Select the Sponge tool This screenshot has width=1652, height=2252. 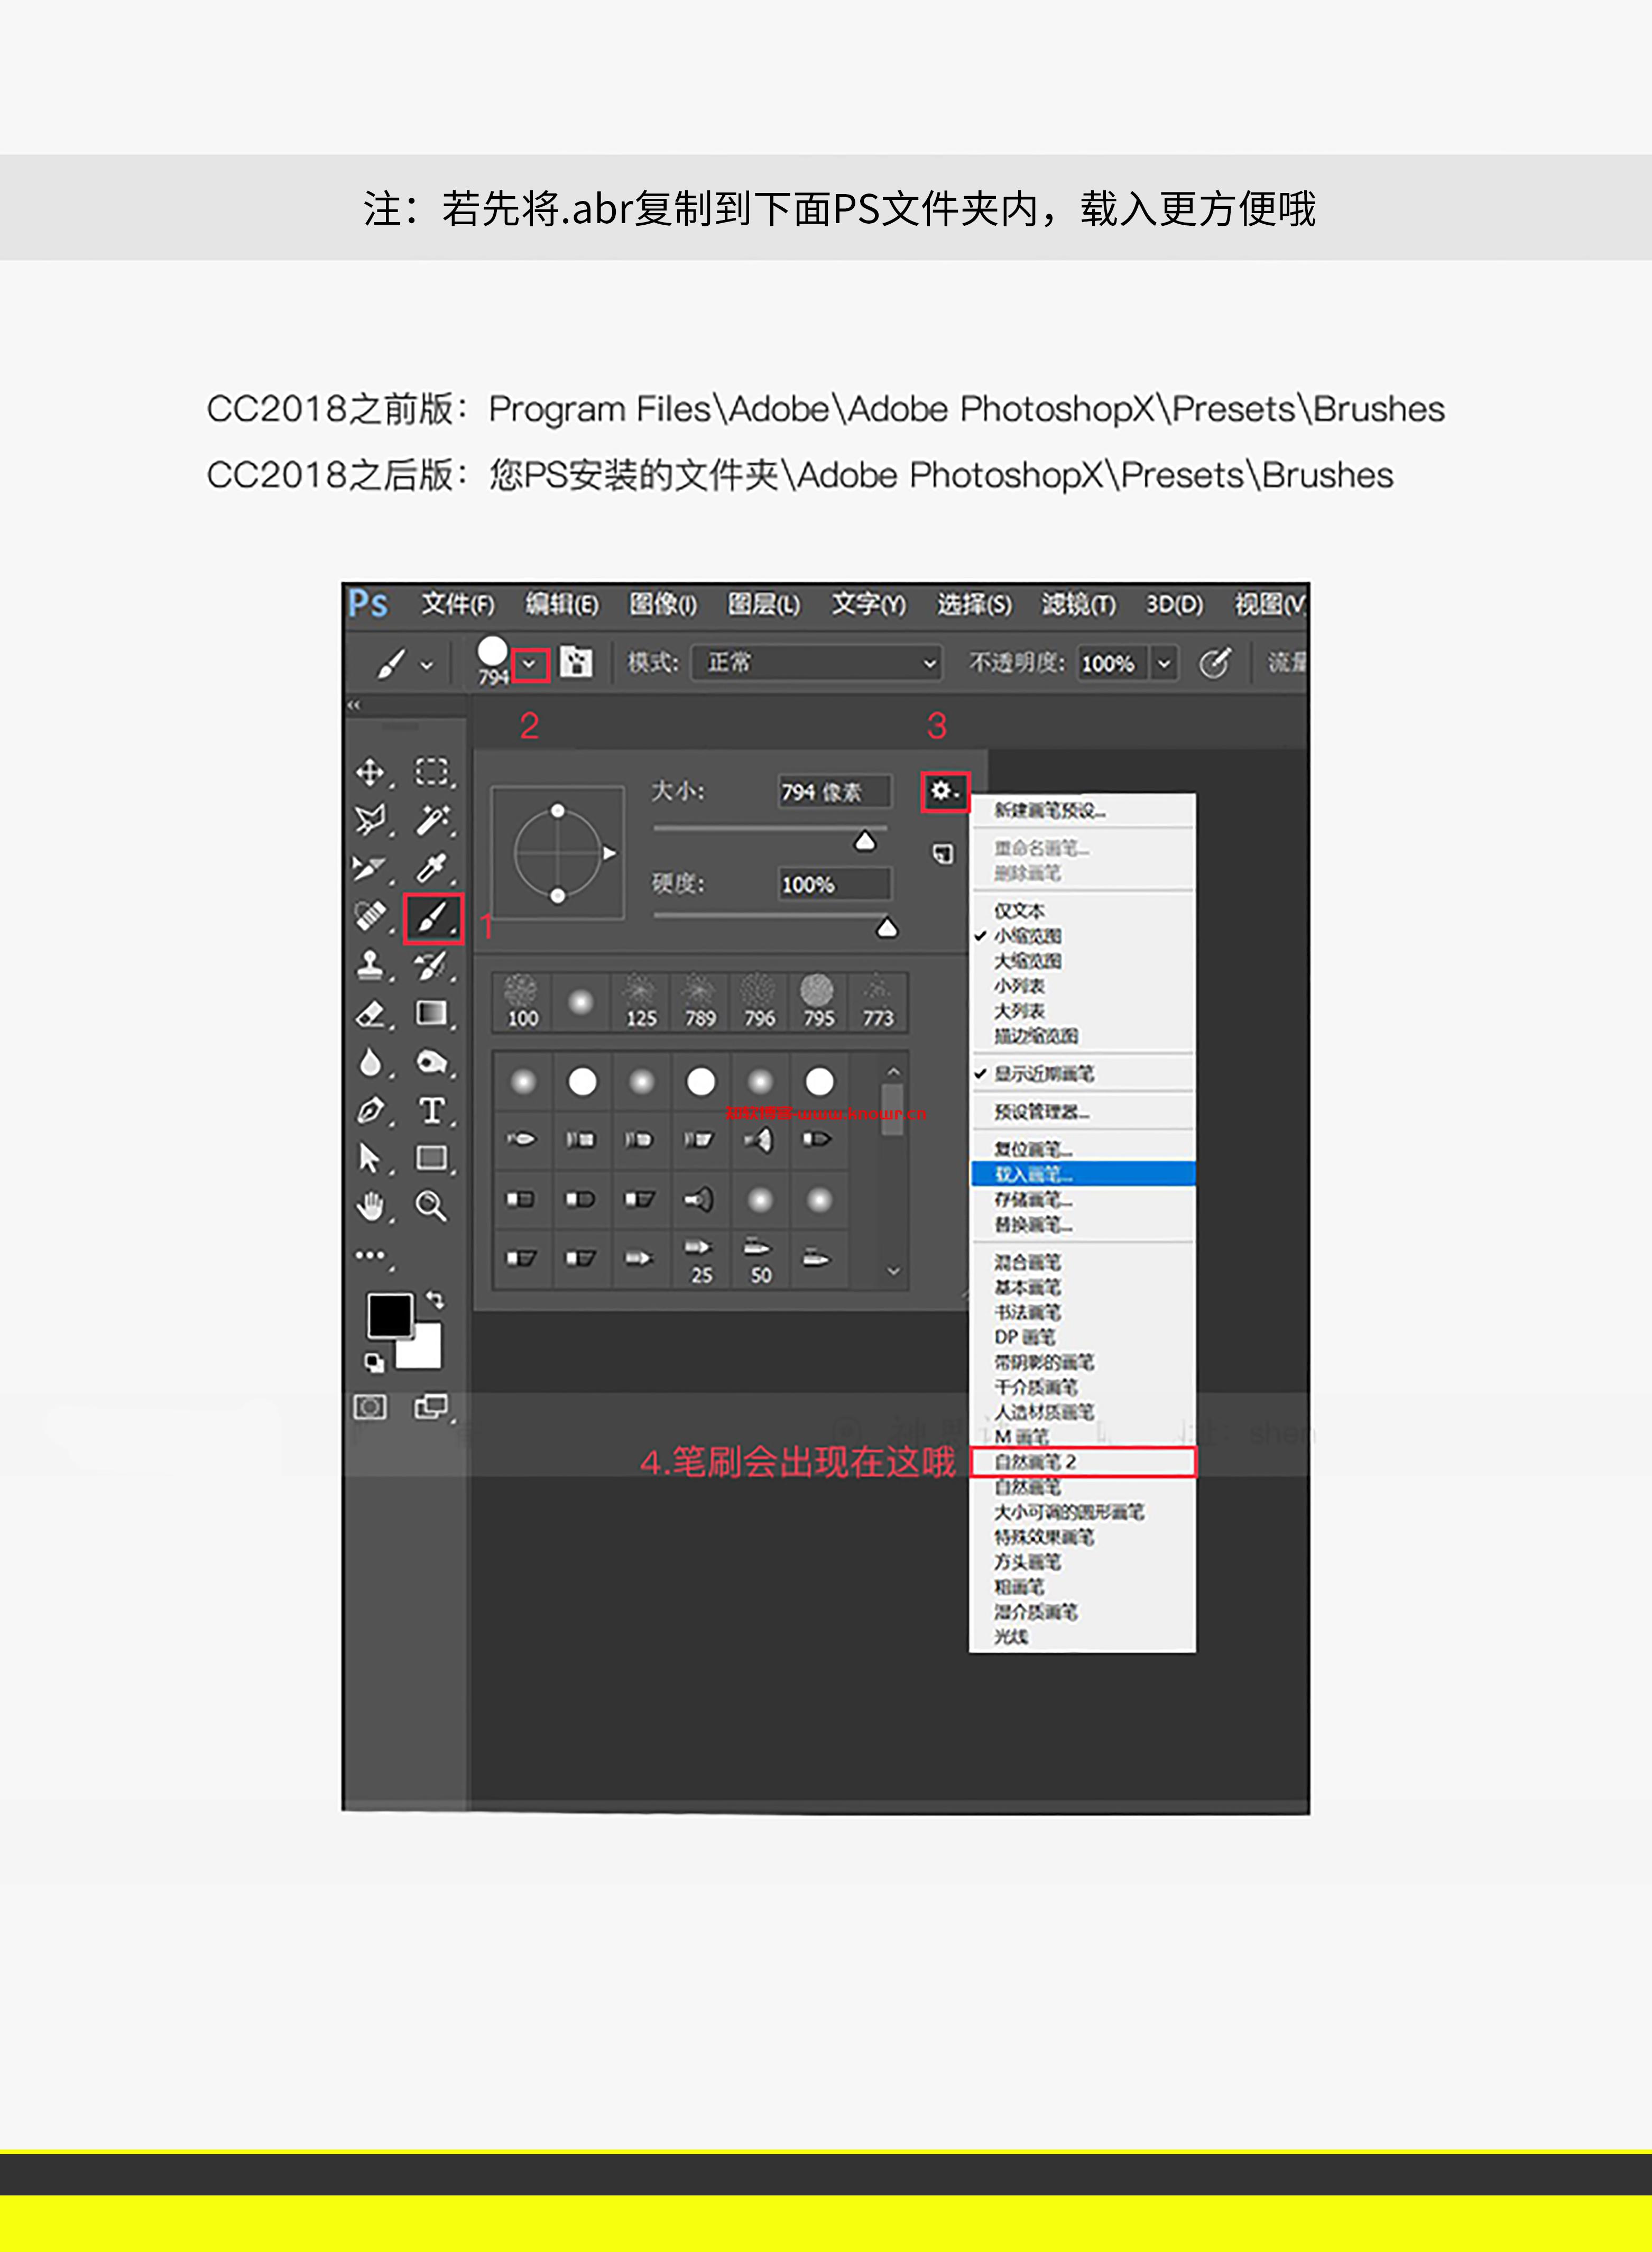[432, 1062]
